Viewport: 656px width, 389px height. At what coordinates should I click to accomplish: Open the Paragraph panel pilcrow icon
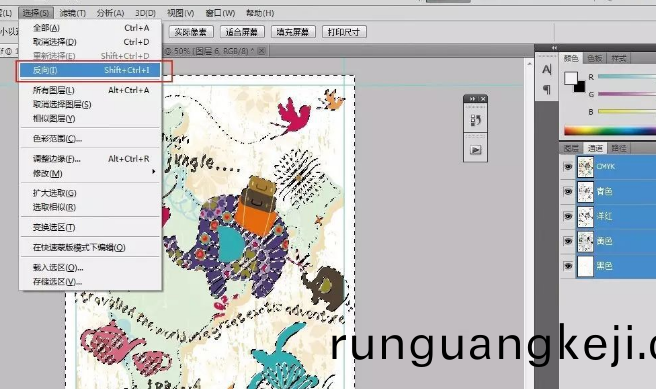tap(546, 89)
